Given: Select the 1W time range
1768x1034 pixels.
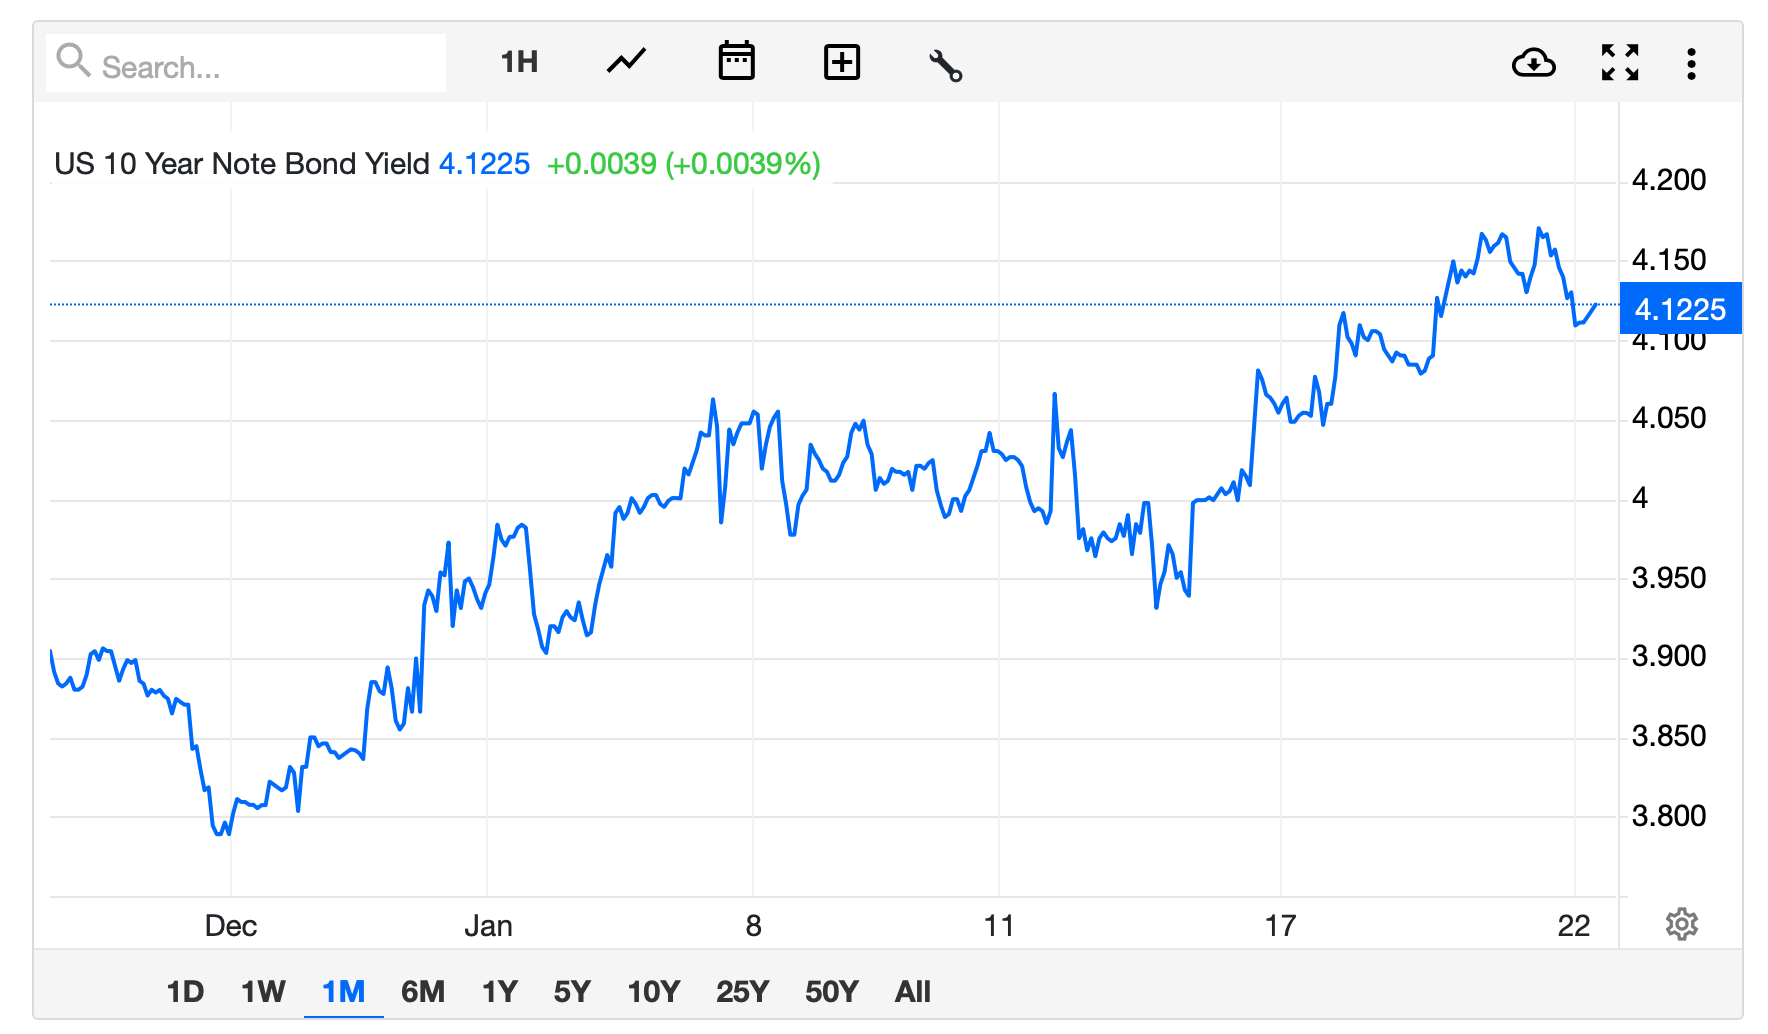Looking at the screenshot, I should (263, 992).
